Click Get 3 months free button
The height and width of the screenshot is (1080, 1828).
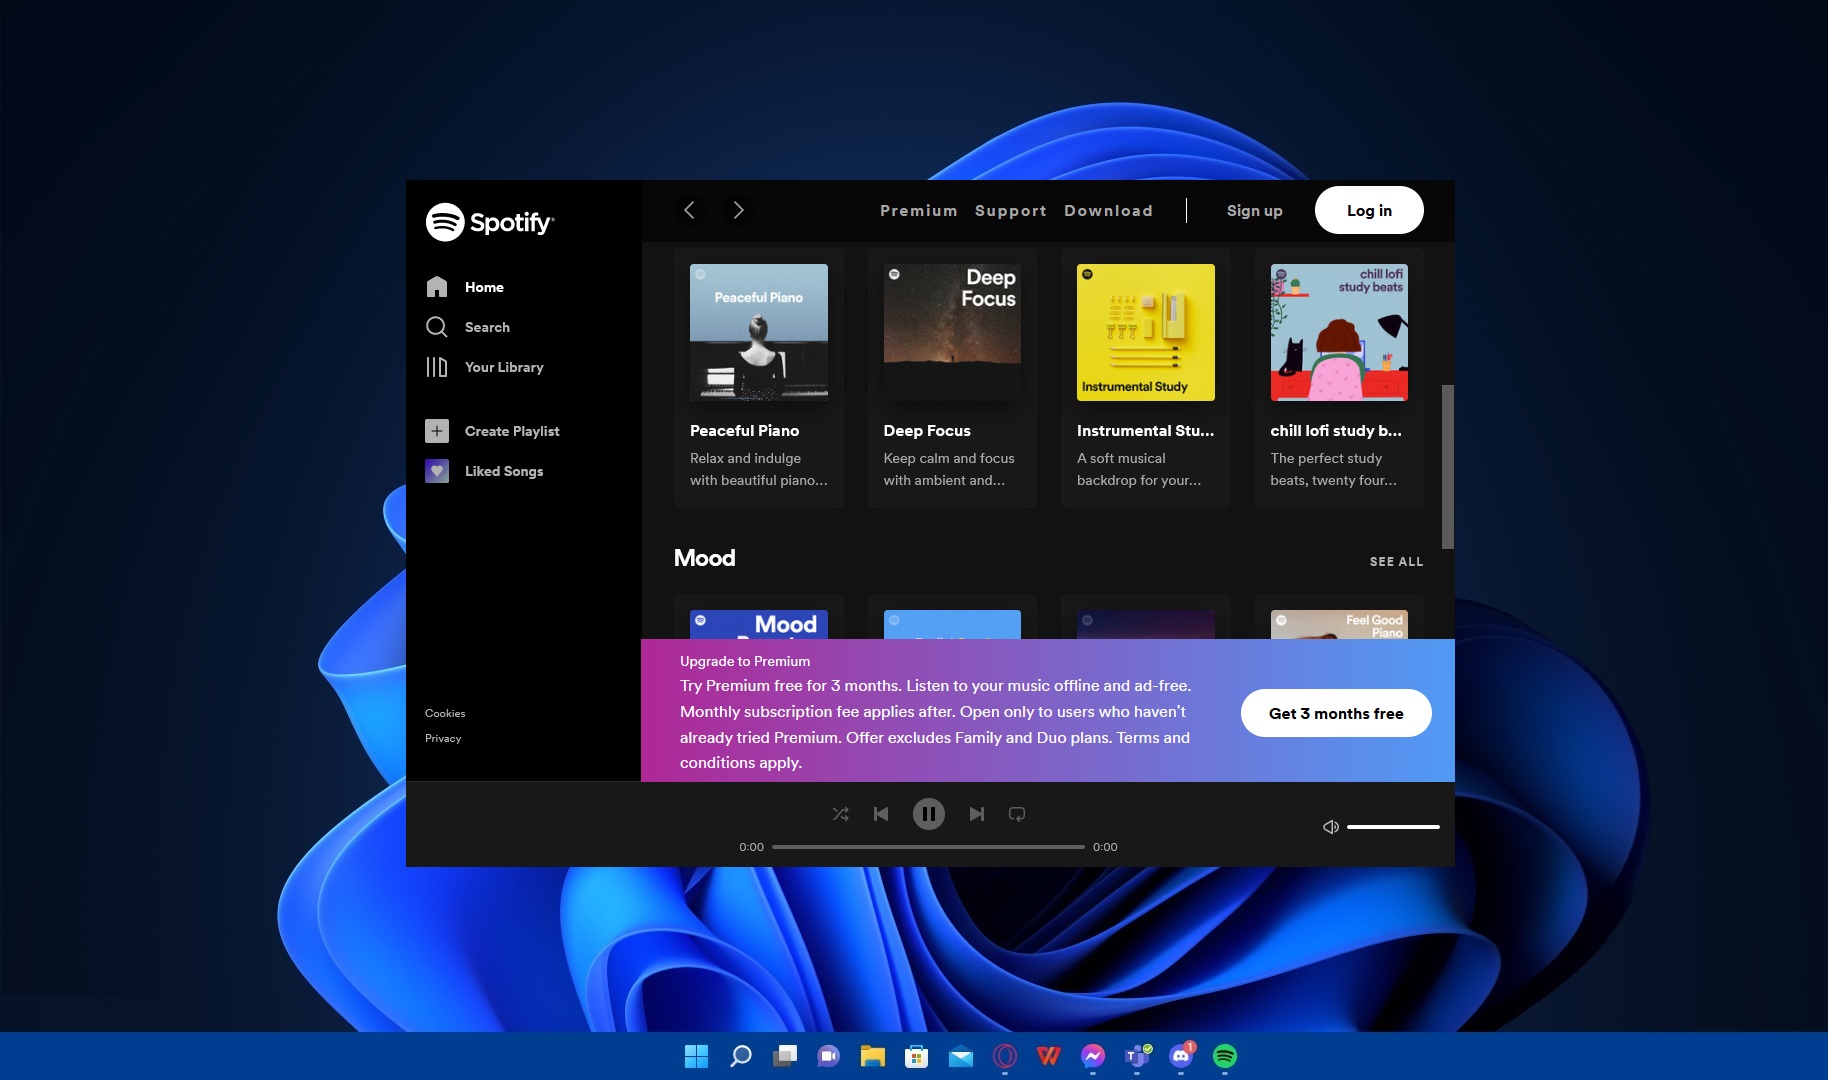(1335, 713)
